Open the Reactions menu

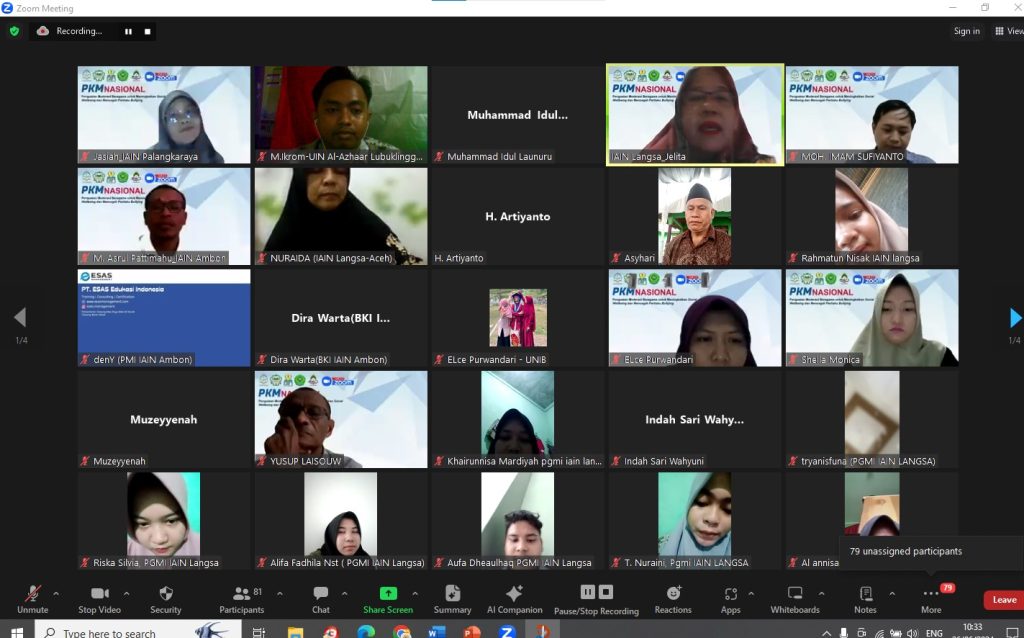click(x=673, y=598)
